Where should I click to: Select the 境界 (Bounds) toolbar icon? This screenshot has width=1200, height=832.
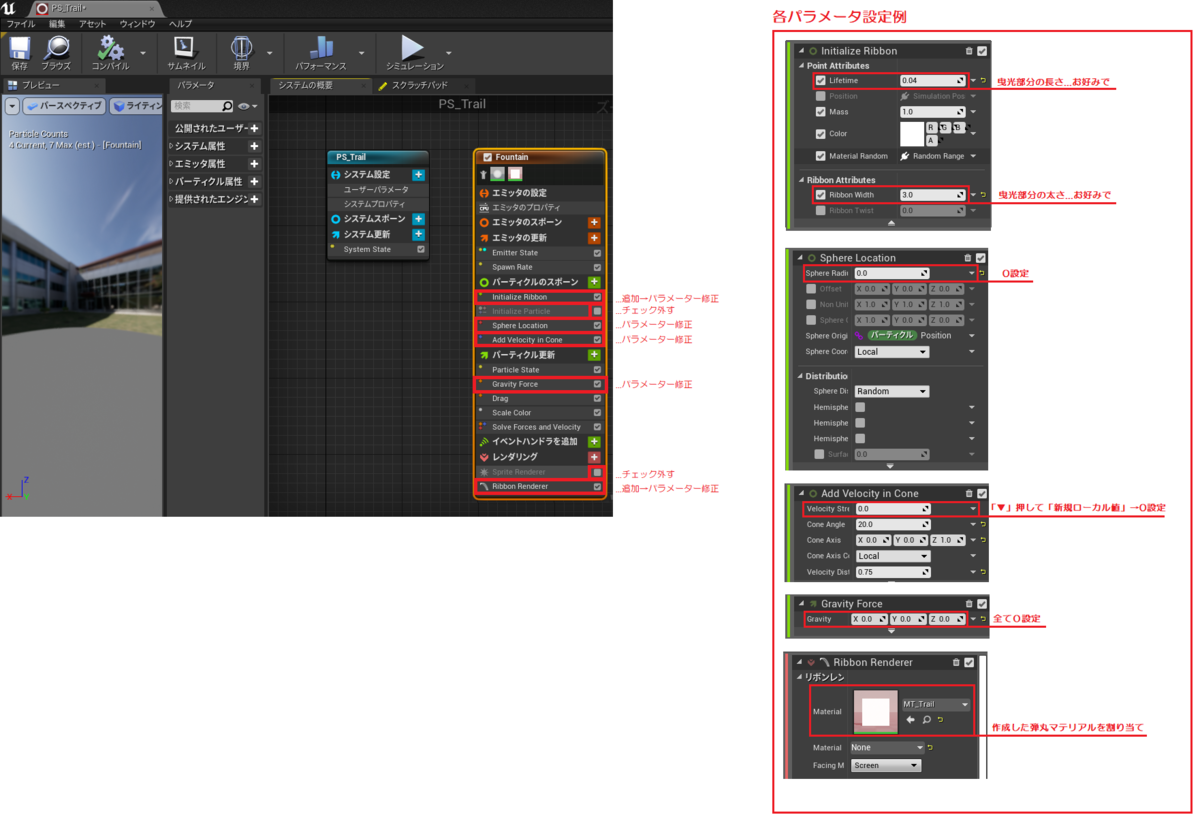pyautogui.click(x=240, y=50)
